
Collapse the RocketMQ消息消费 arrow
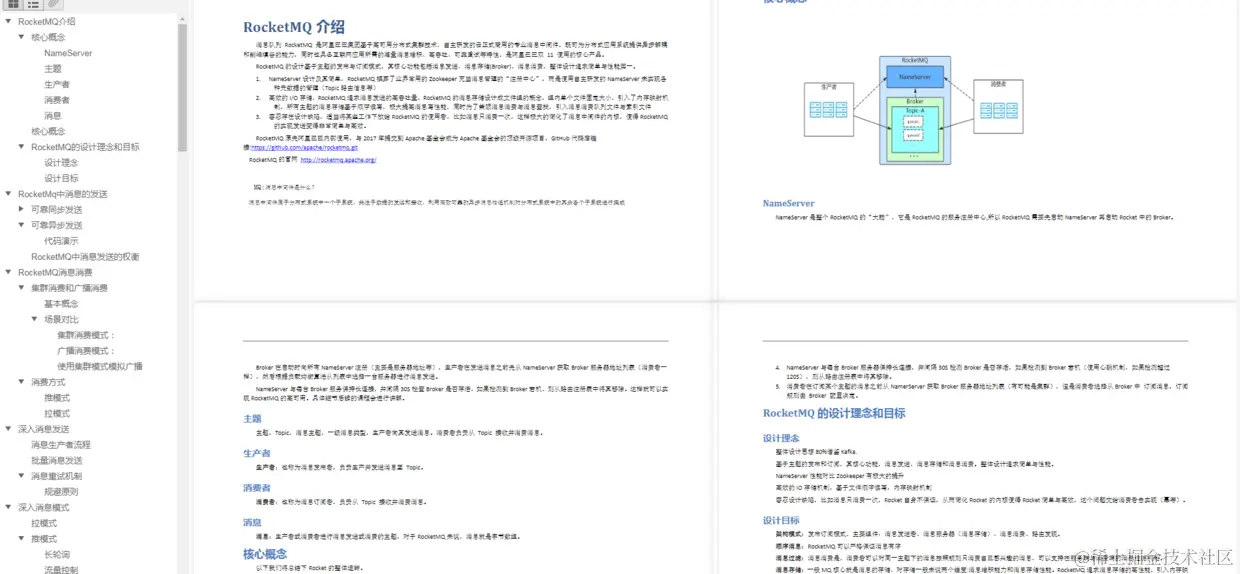click(9, 272)
